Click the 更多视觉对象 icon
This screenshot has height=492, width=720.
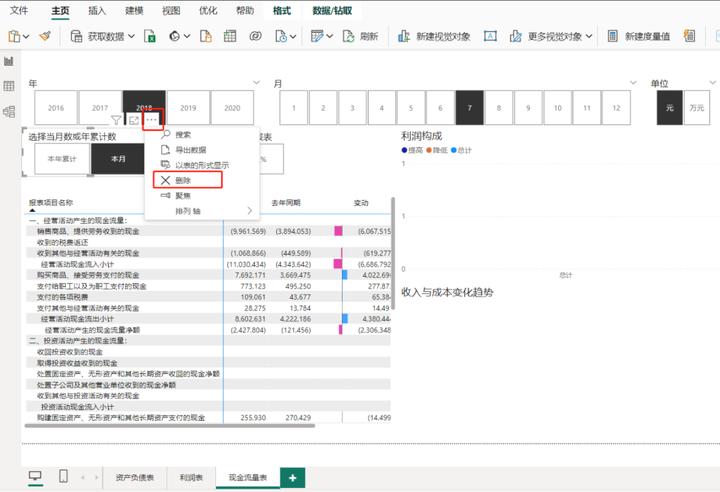click(516, 36)
